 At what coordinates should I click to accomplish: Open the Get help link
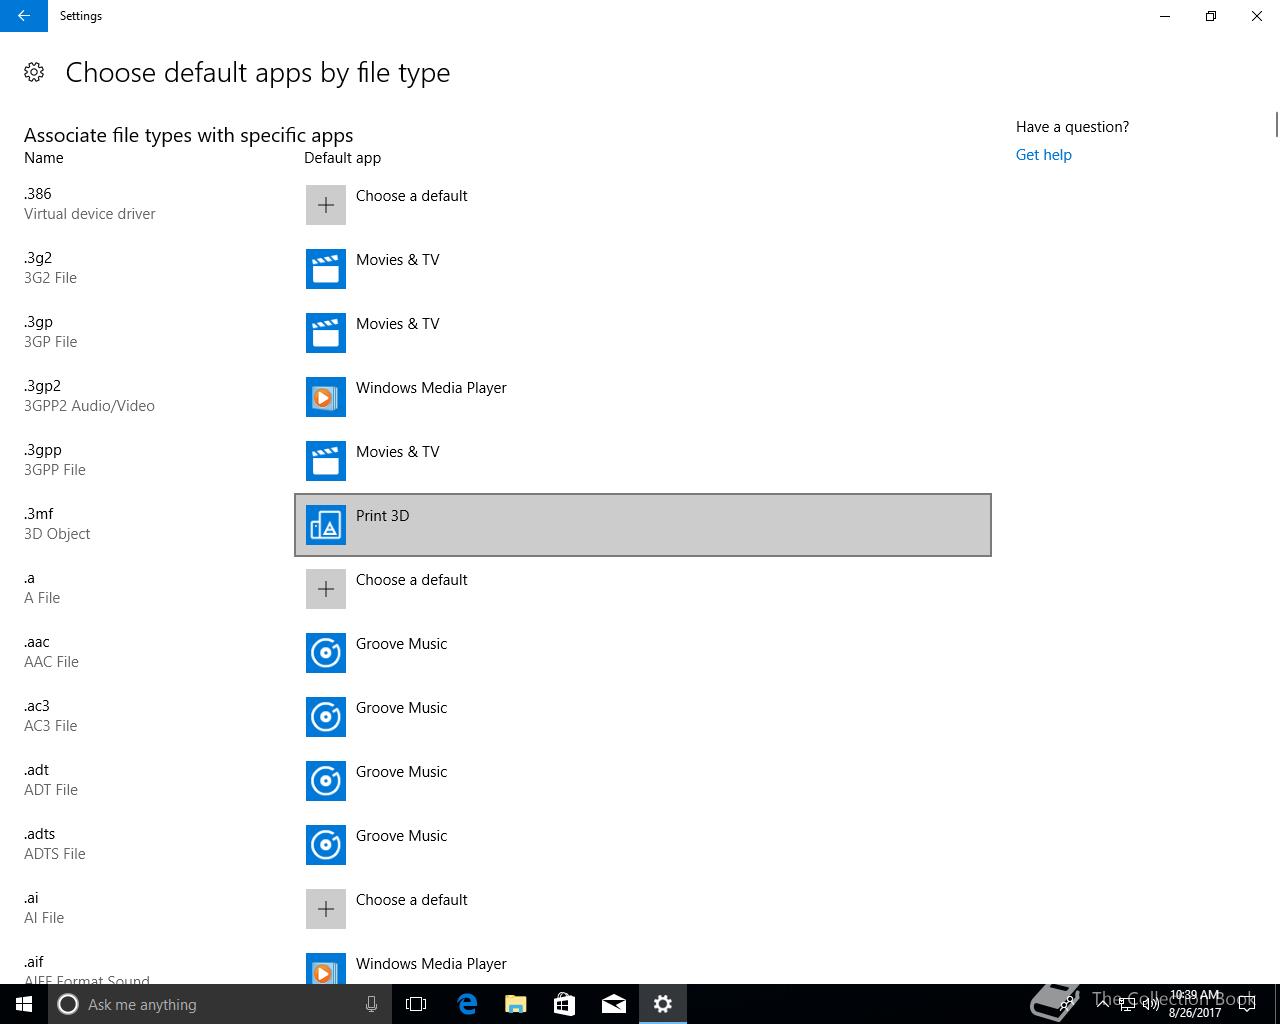1043,155
